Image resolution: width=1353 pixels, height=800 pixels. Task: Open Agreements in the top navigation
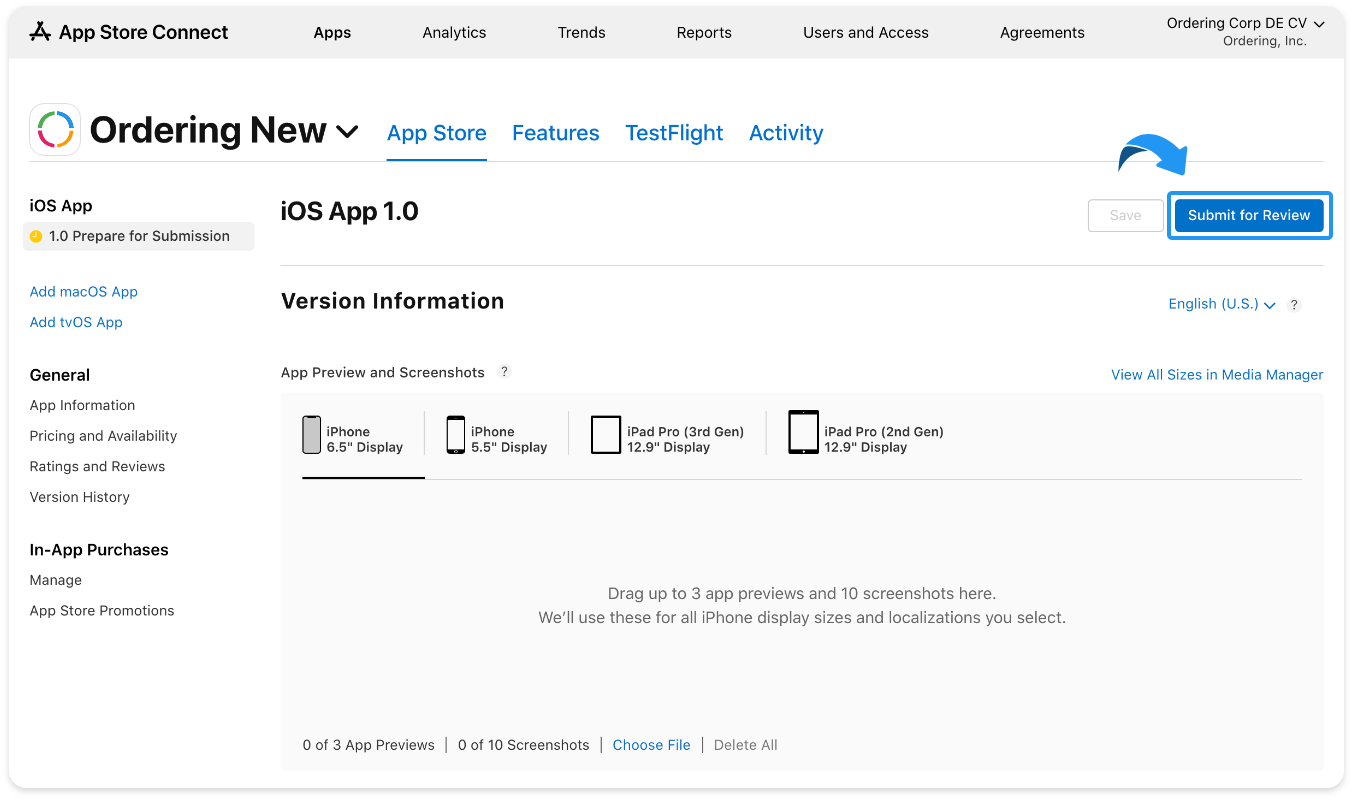tap(1042, 33)
